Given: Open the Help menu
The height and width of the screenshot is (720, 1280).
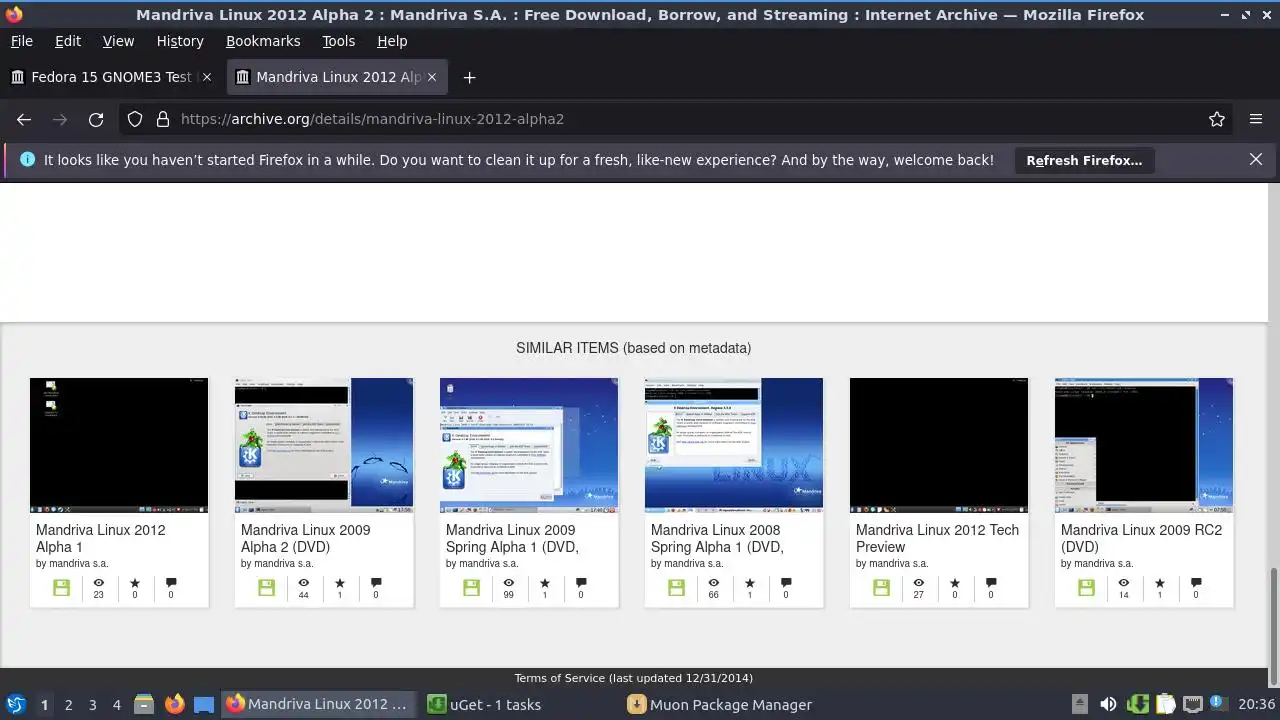Looking at the screenshot, I should point(392,41).
